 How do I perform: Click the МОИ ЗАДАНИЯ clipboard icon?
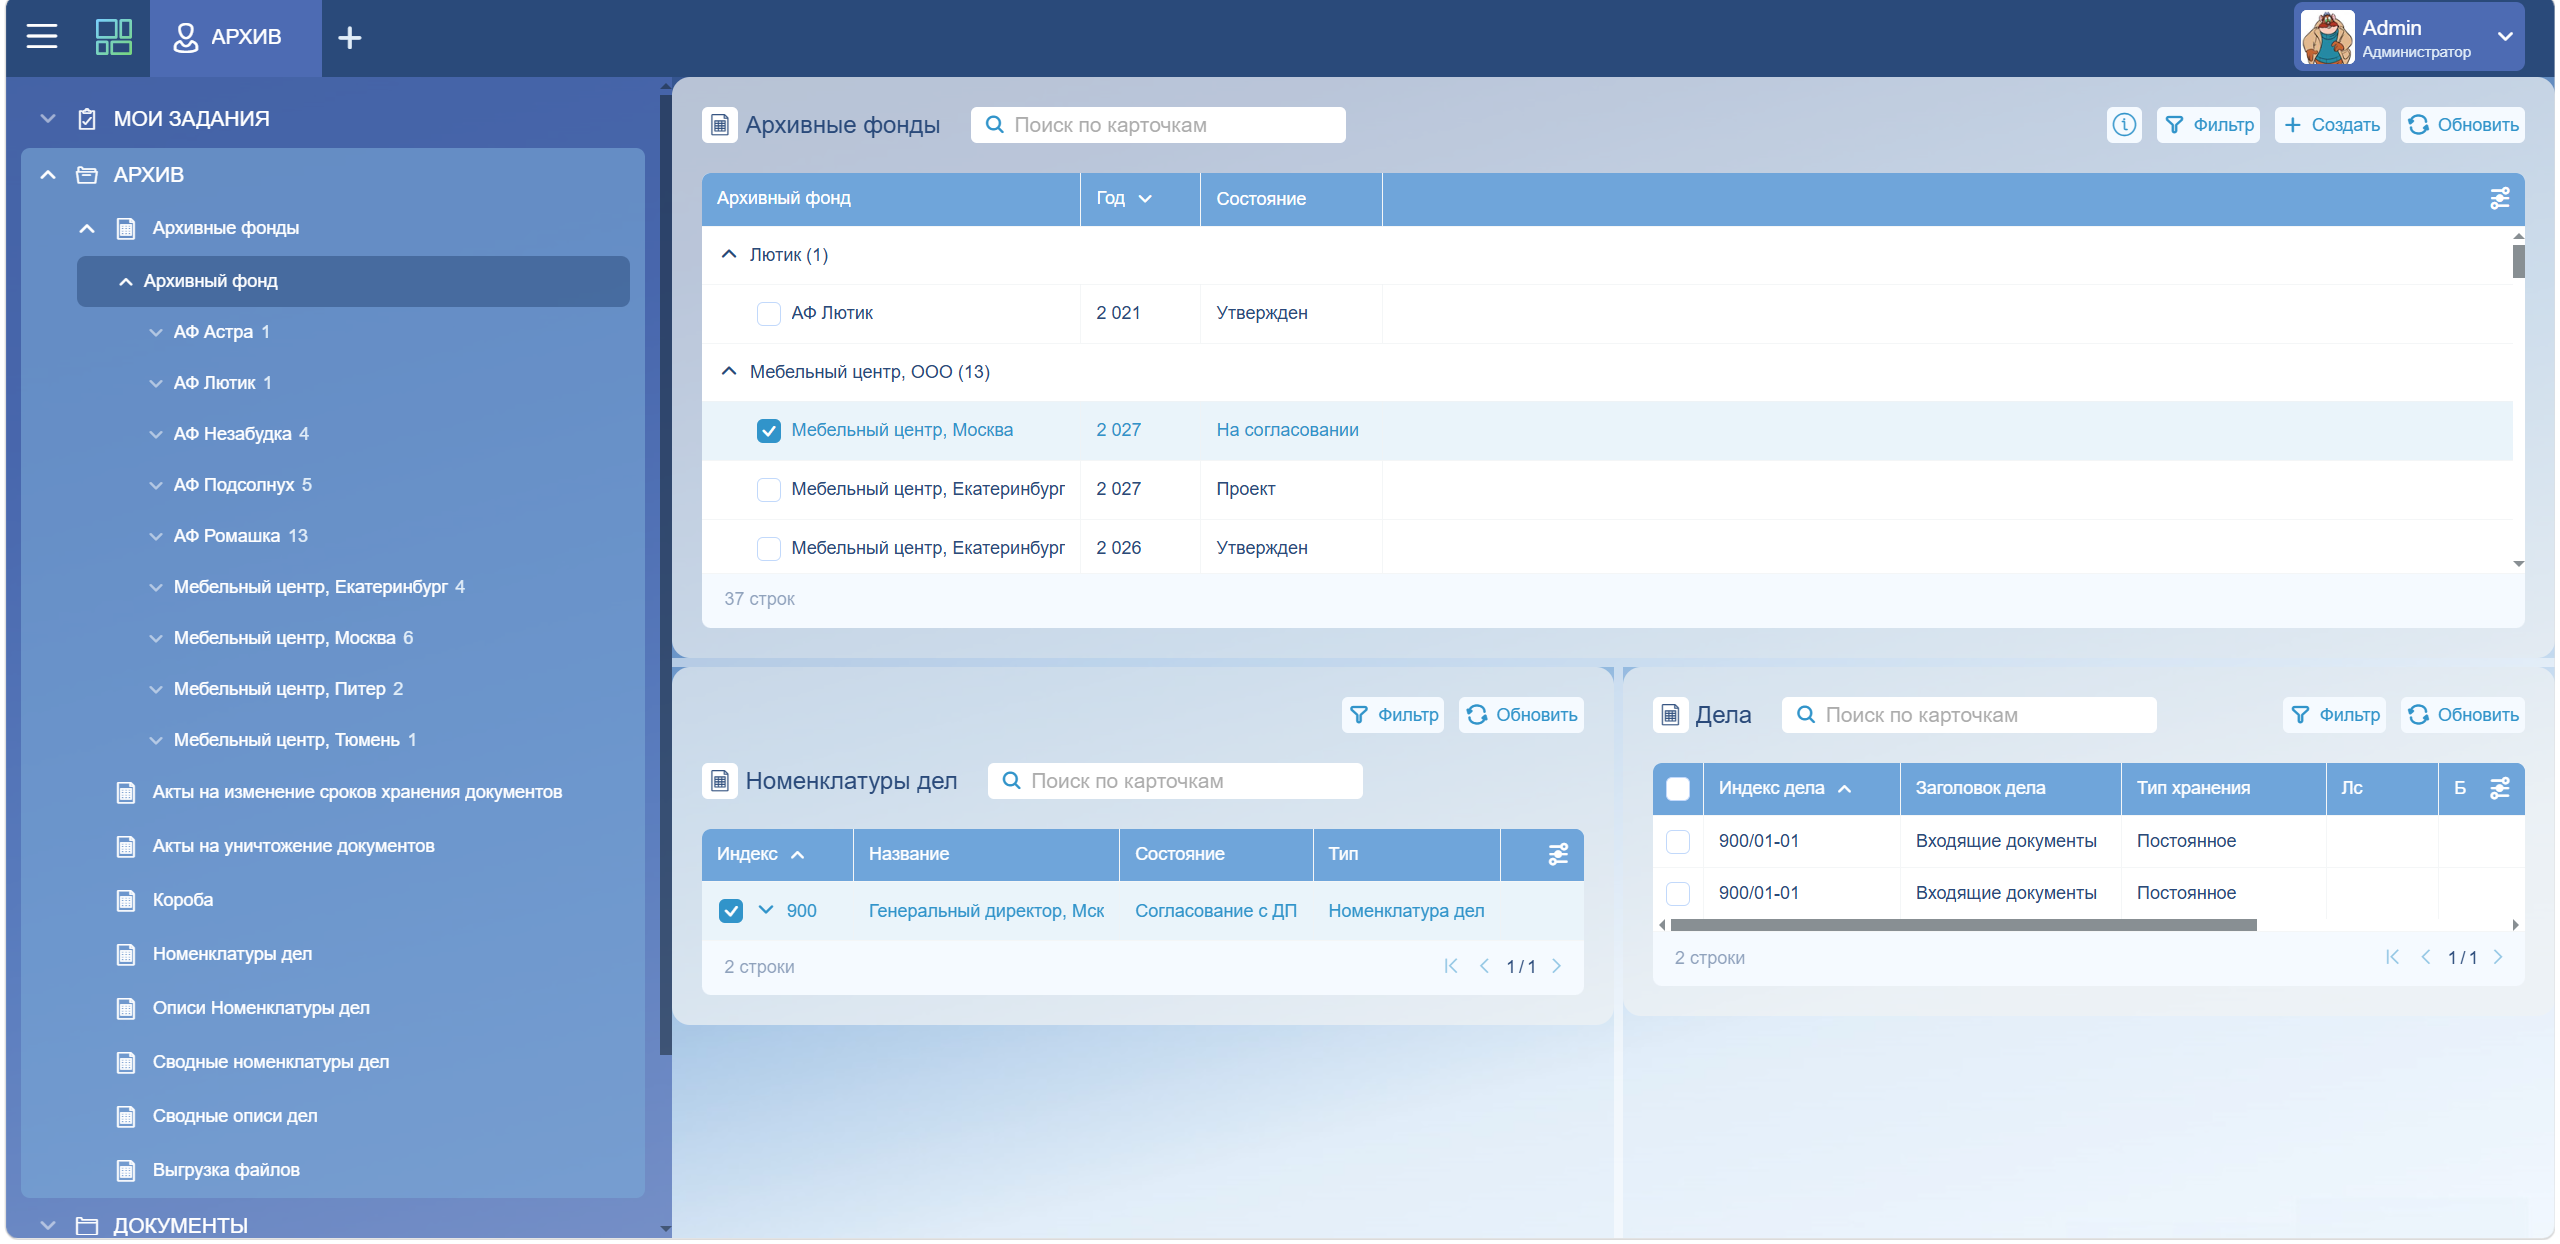(87, 119)
